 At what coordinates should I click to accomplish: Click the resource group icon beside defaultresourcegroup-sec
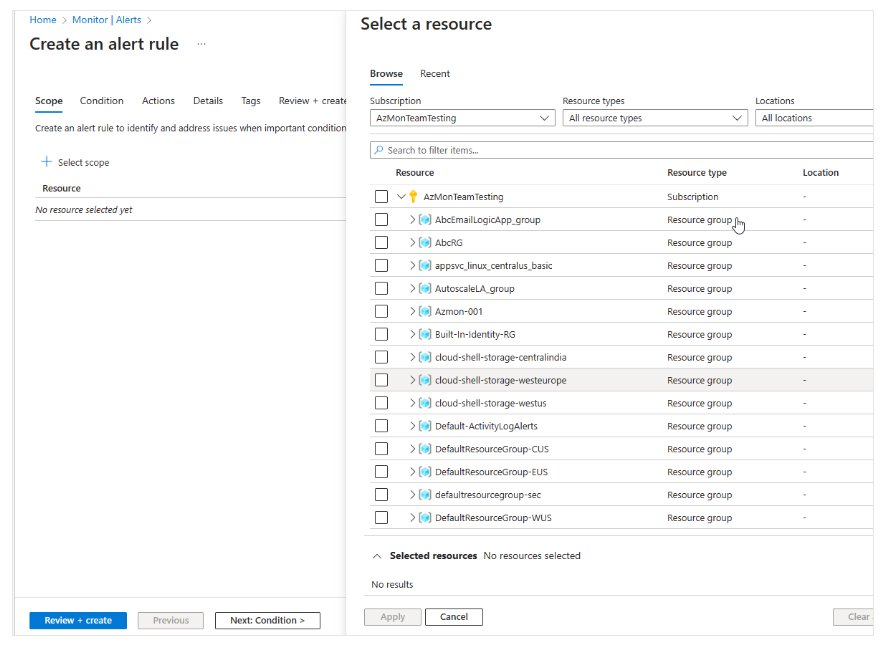point(425,494)
